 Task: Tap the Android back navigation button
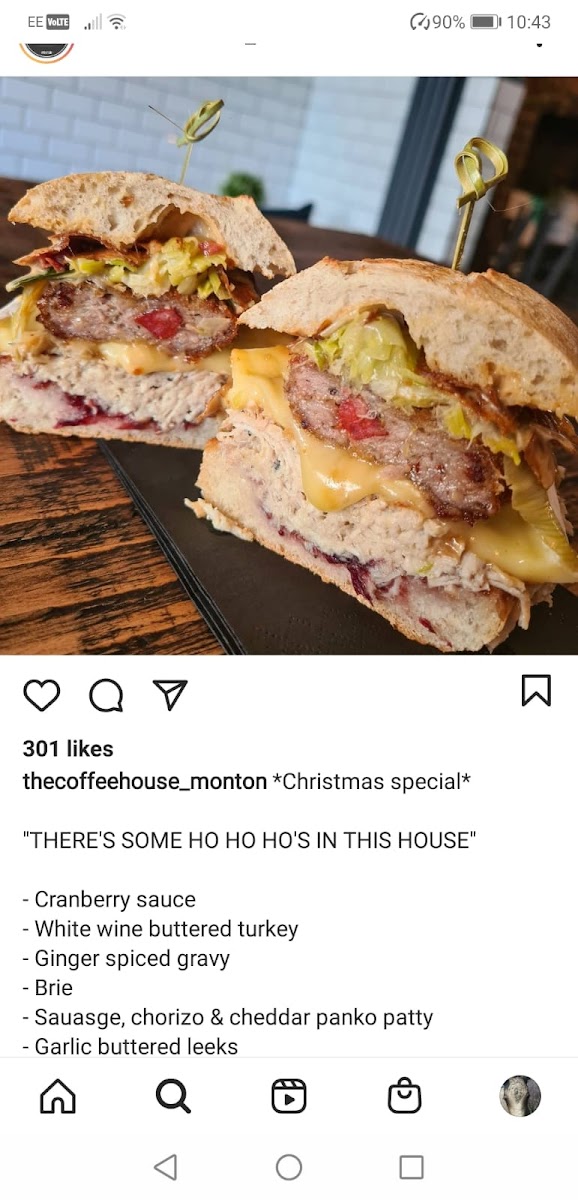[x=166, y=1167]
